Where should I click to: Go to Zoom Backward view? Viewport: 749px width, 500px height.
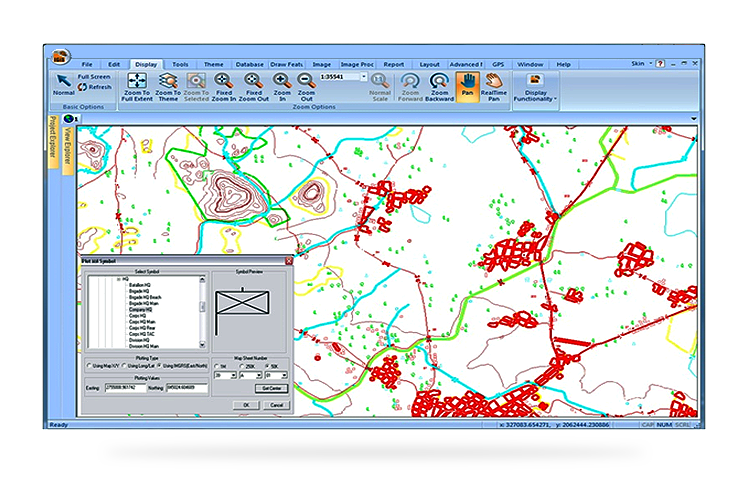[439, 86]
